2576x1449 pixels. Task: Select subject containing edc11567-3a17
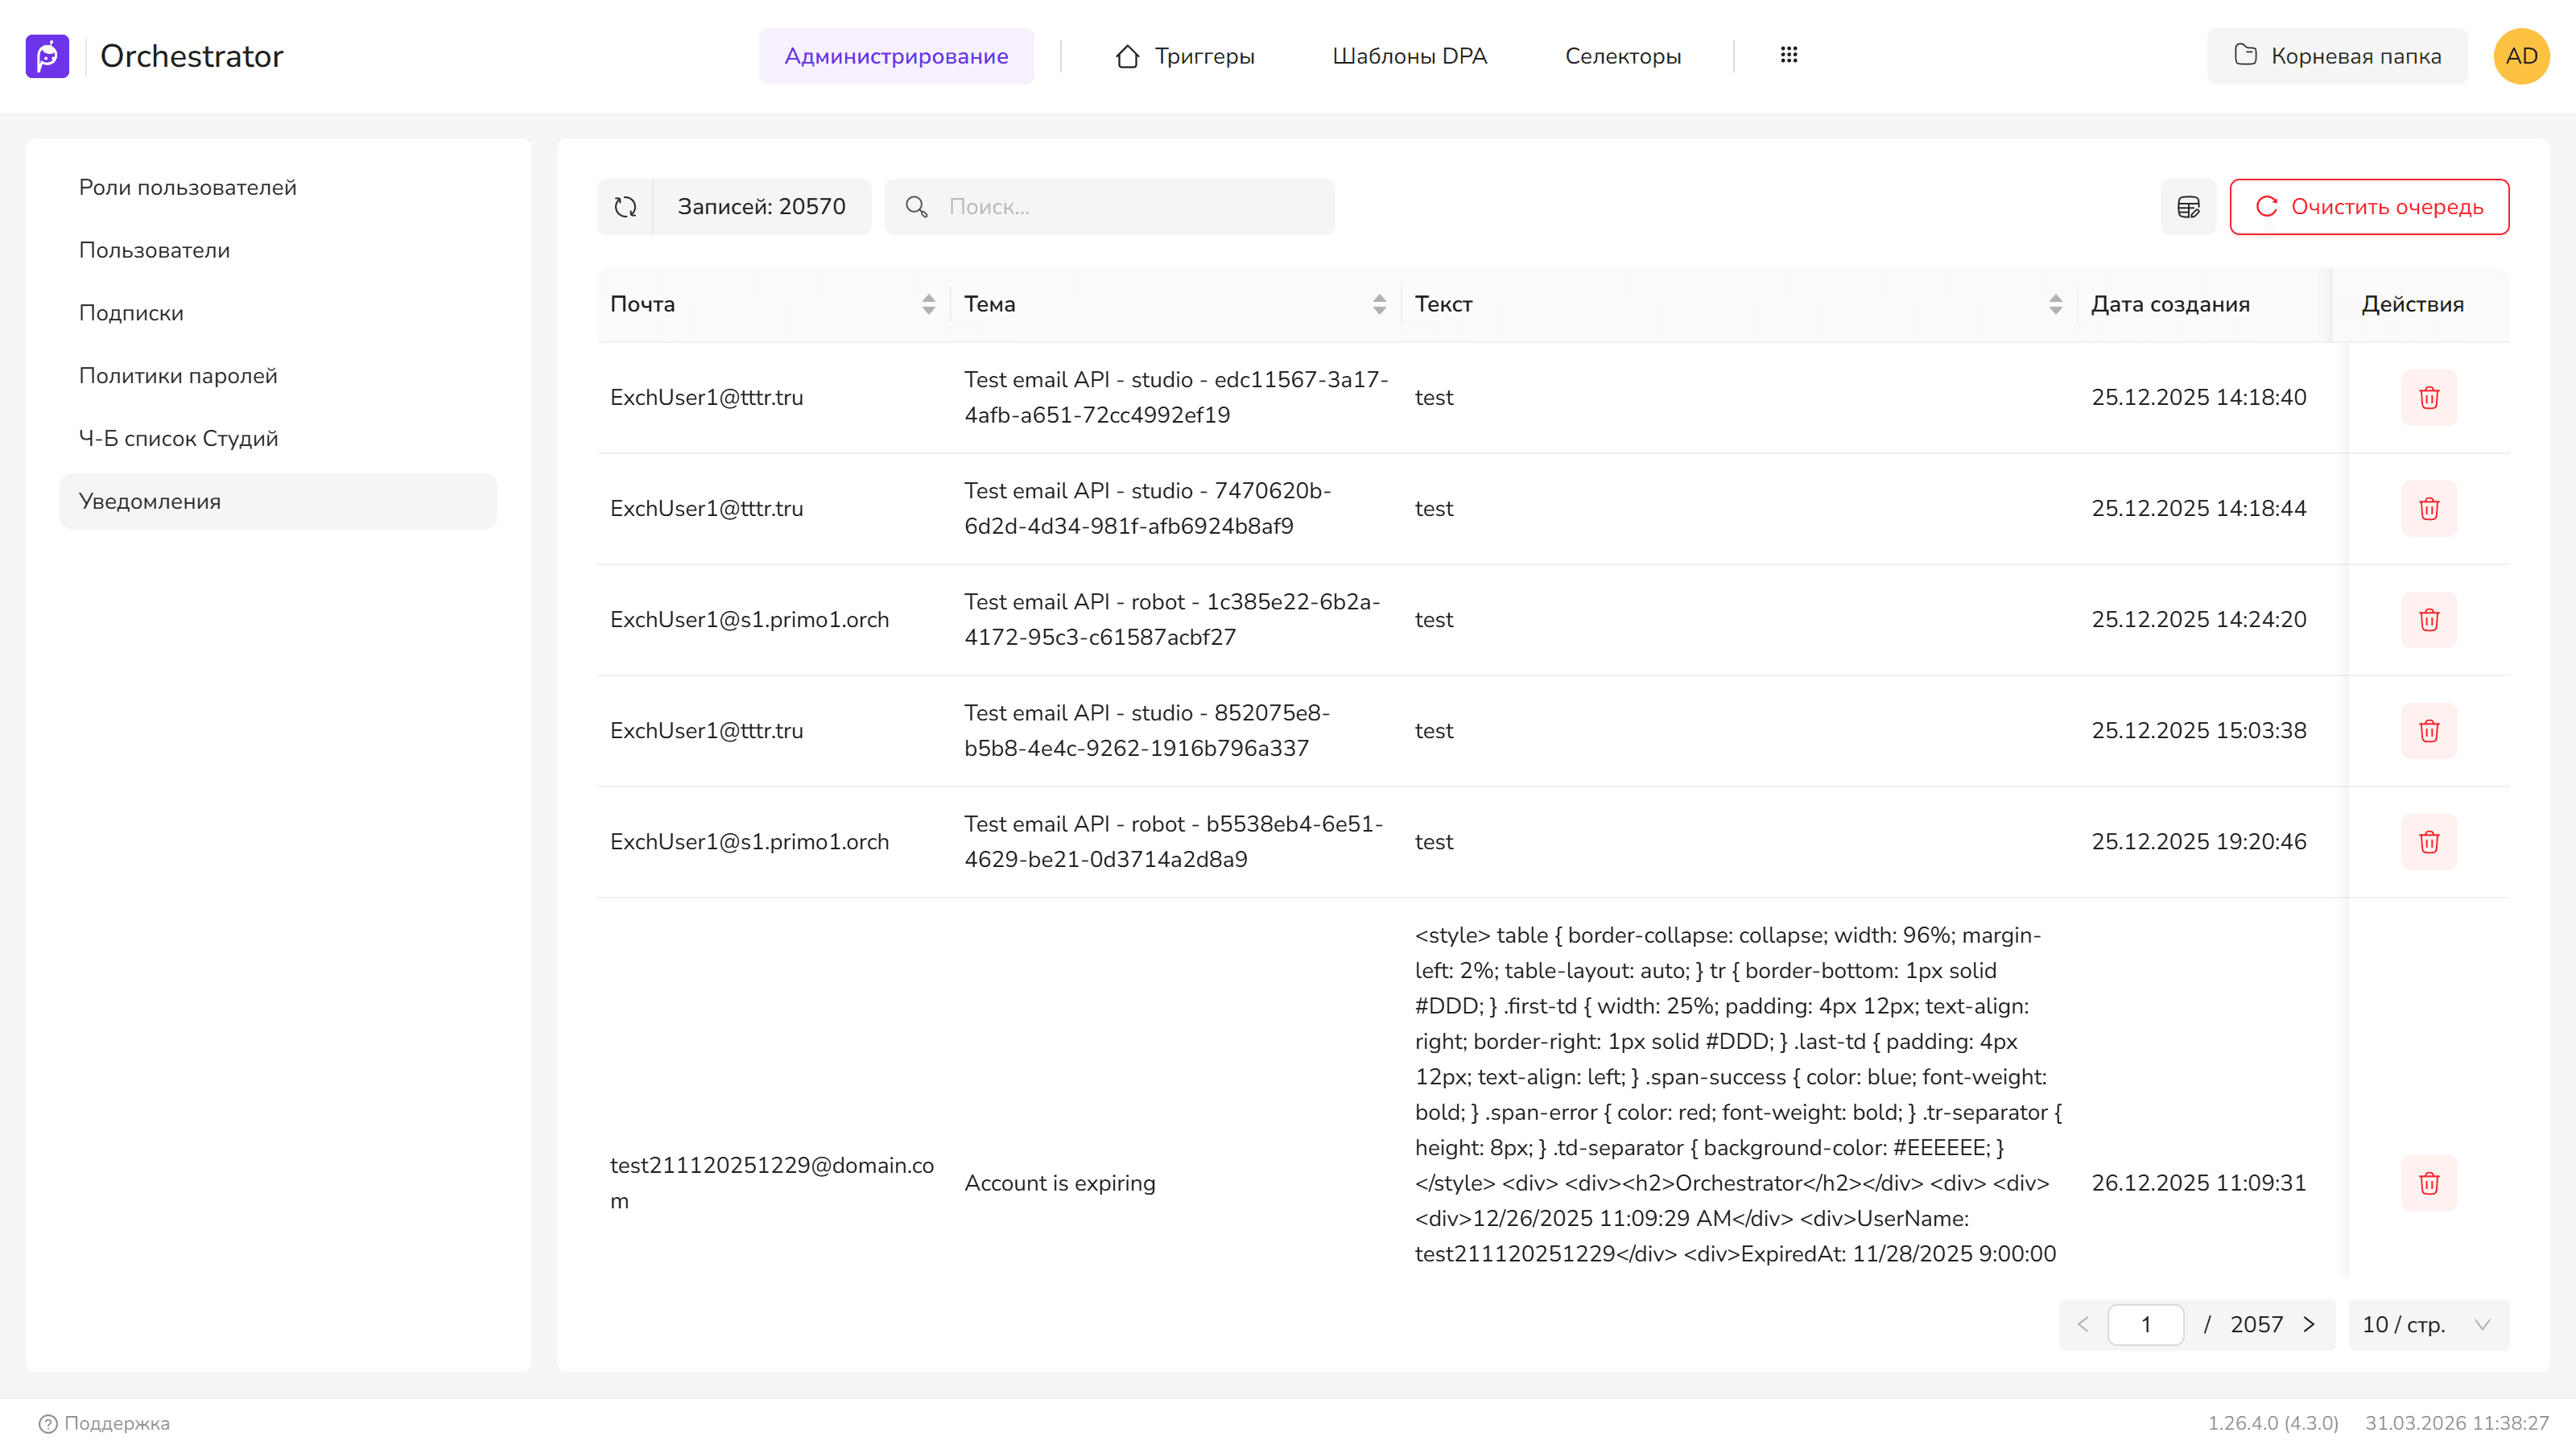pos(1176,398)
